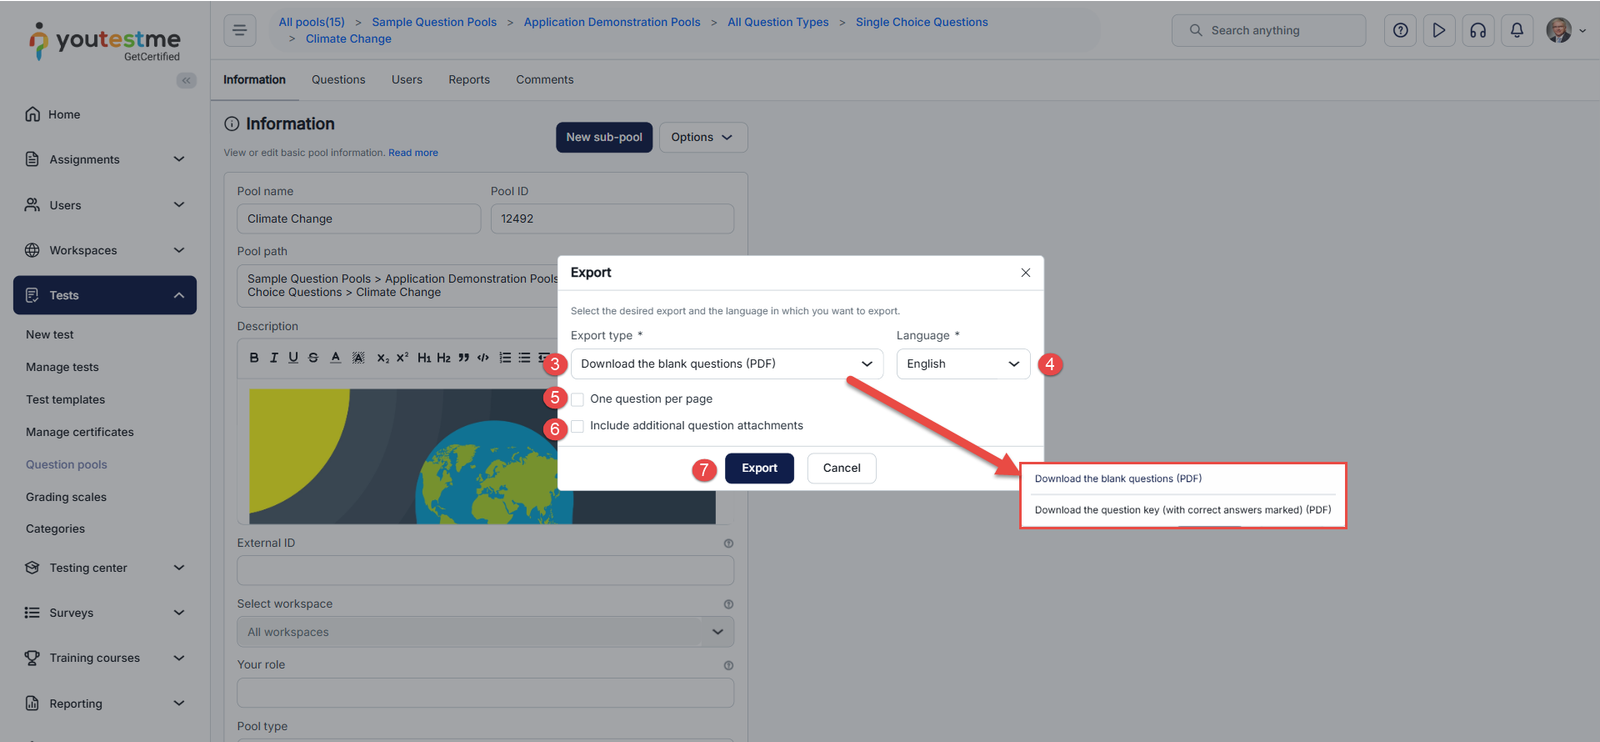This screenshot has width=1600, height=742.
Task: Click the help question mark icon
Action: (x=1400, y=30)
